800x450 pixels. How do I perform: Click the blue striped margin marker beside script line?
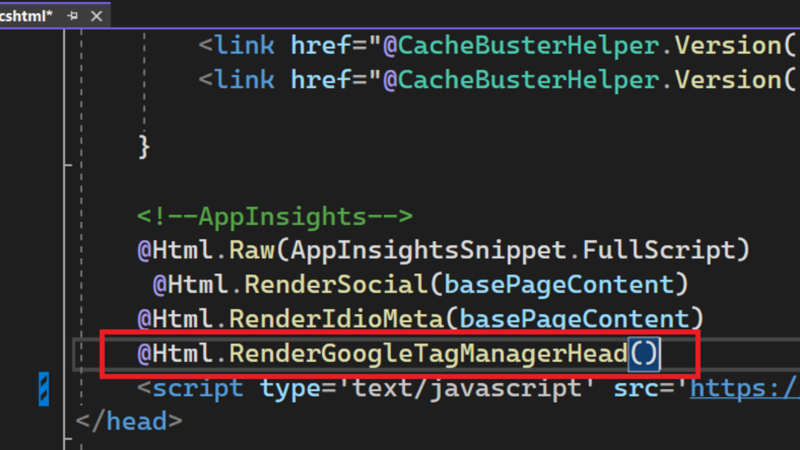[43, 388]
